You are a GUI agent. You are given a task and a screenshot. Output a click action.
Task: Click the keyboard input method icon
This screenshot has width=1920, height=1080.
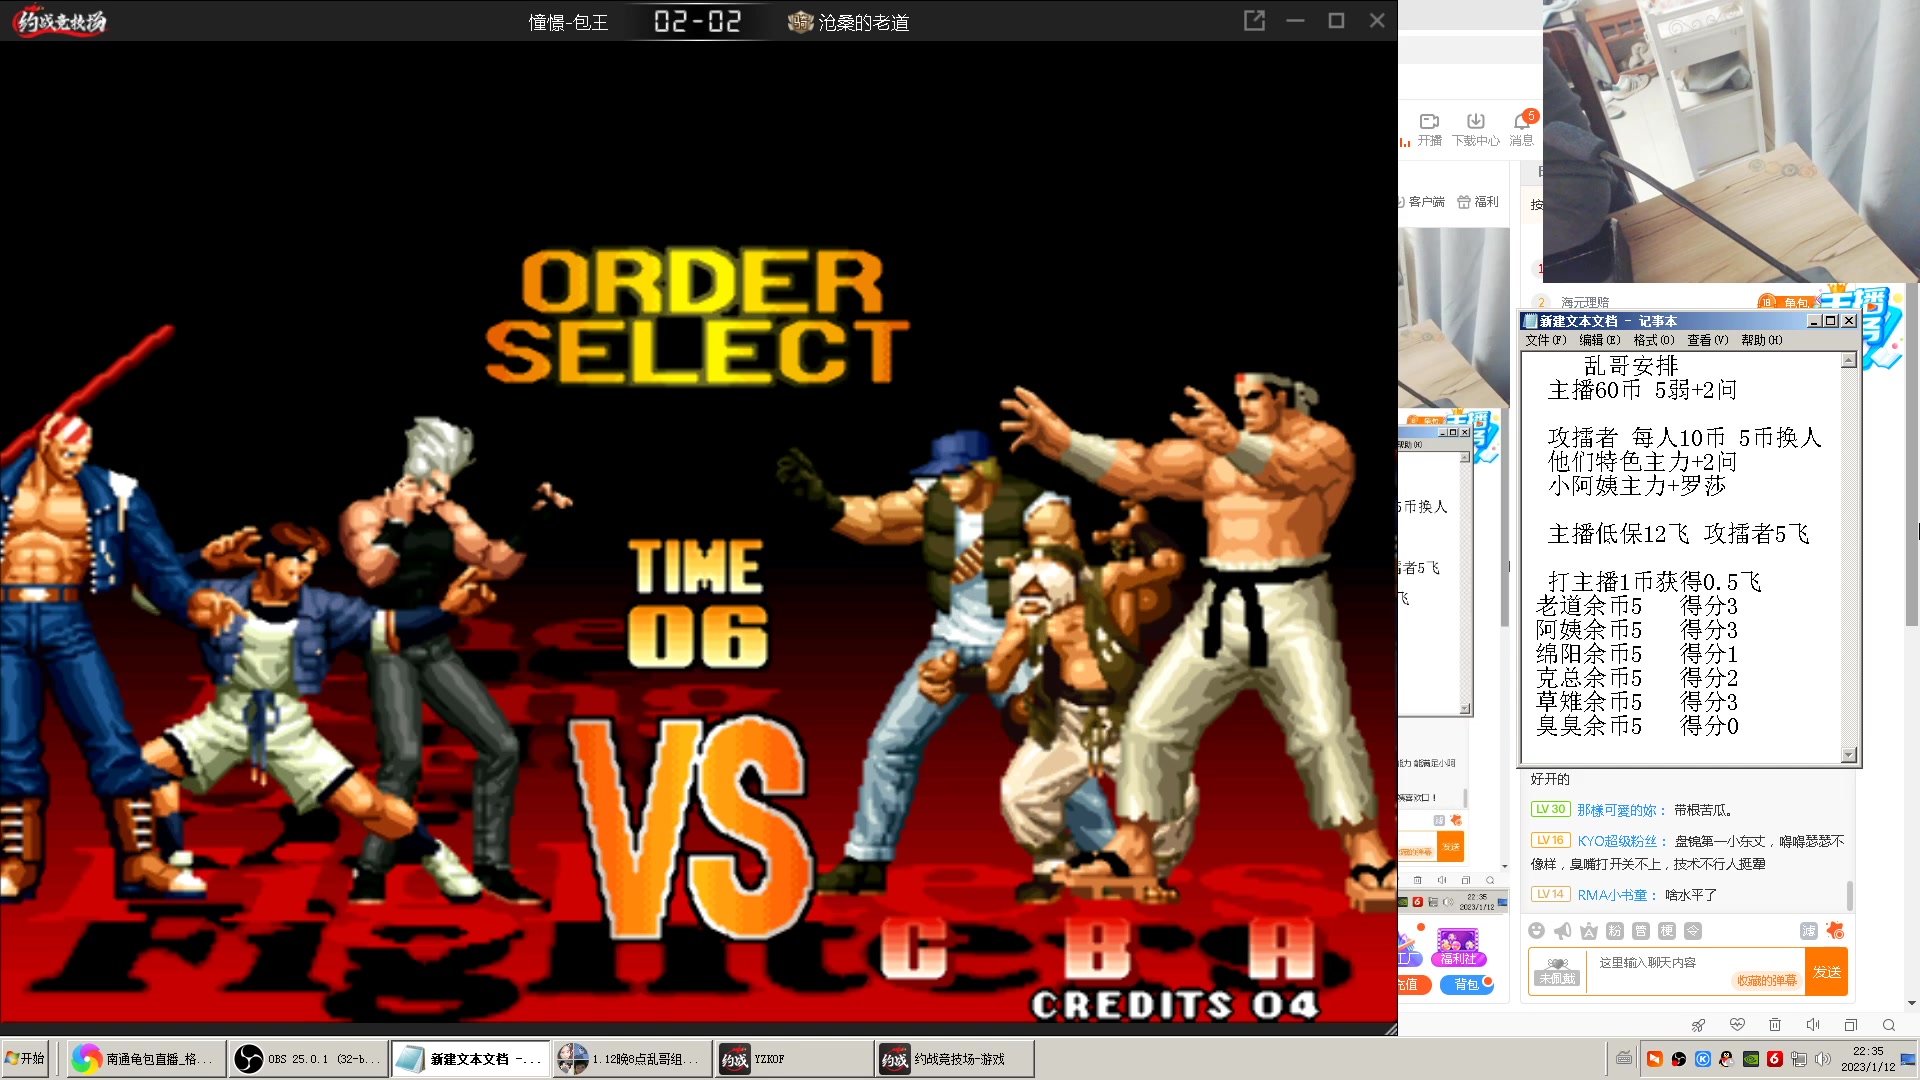tap(1624, 1059)
